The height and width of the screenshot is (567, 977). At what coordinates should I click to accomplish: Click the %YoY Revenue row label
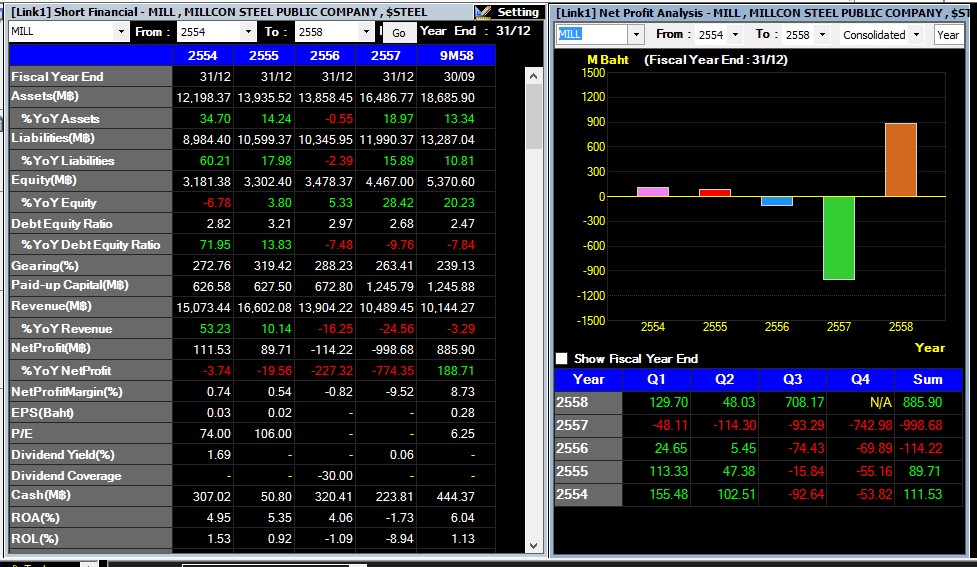click(91, 328)
